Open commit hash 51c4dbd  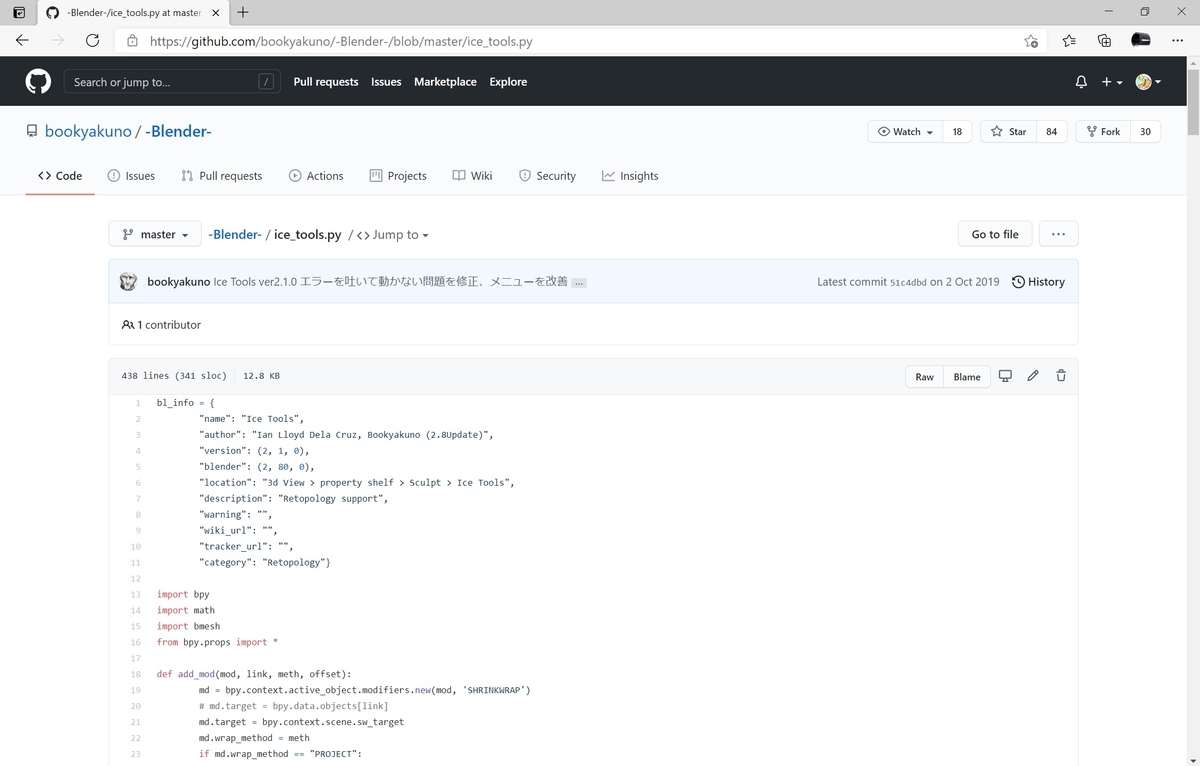[908, 283]
